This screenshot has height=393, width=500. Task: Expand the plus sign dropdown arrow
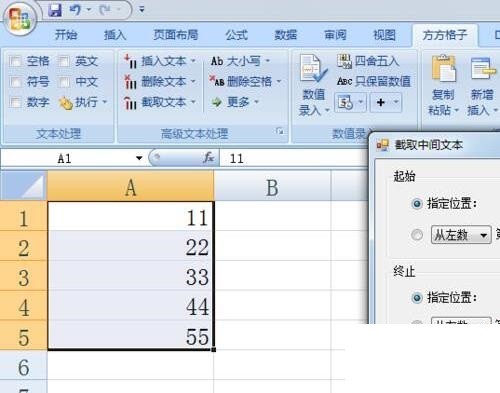coord(396,102)
